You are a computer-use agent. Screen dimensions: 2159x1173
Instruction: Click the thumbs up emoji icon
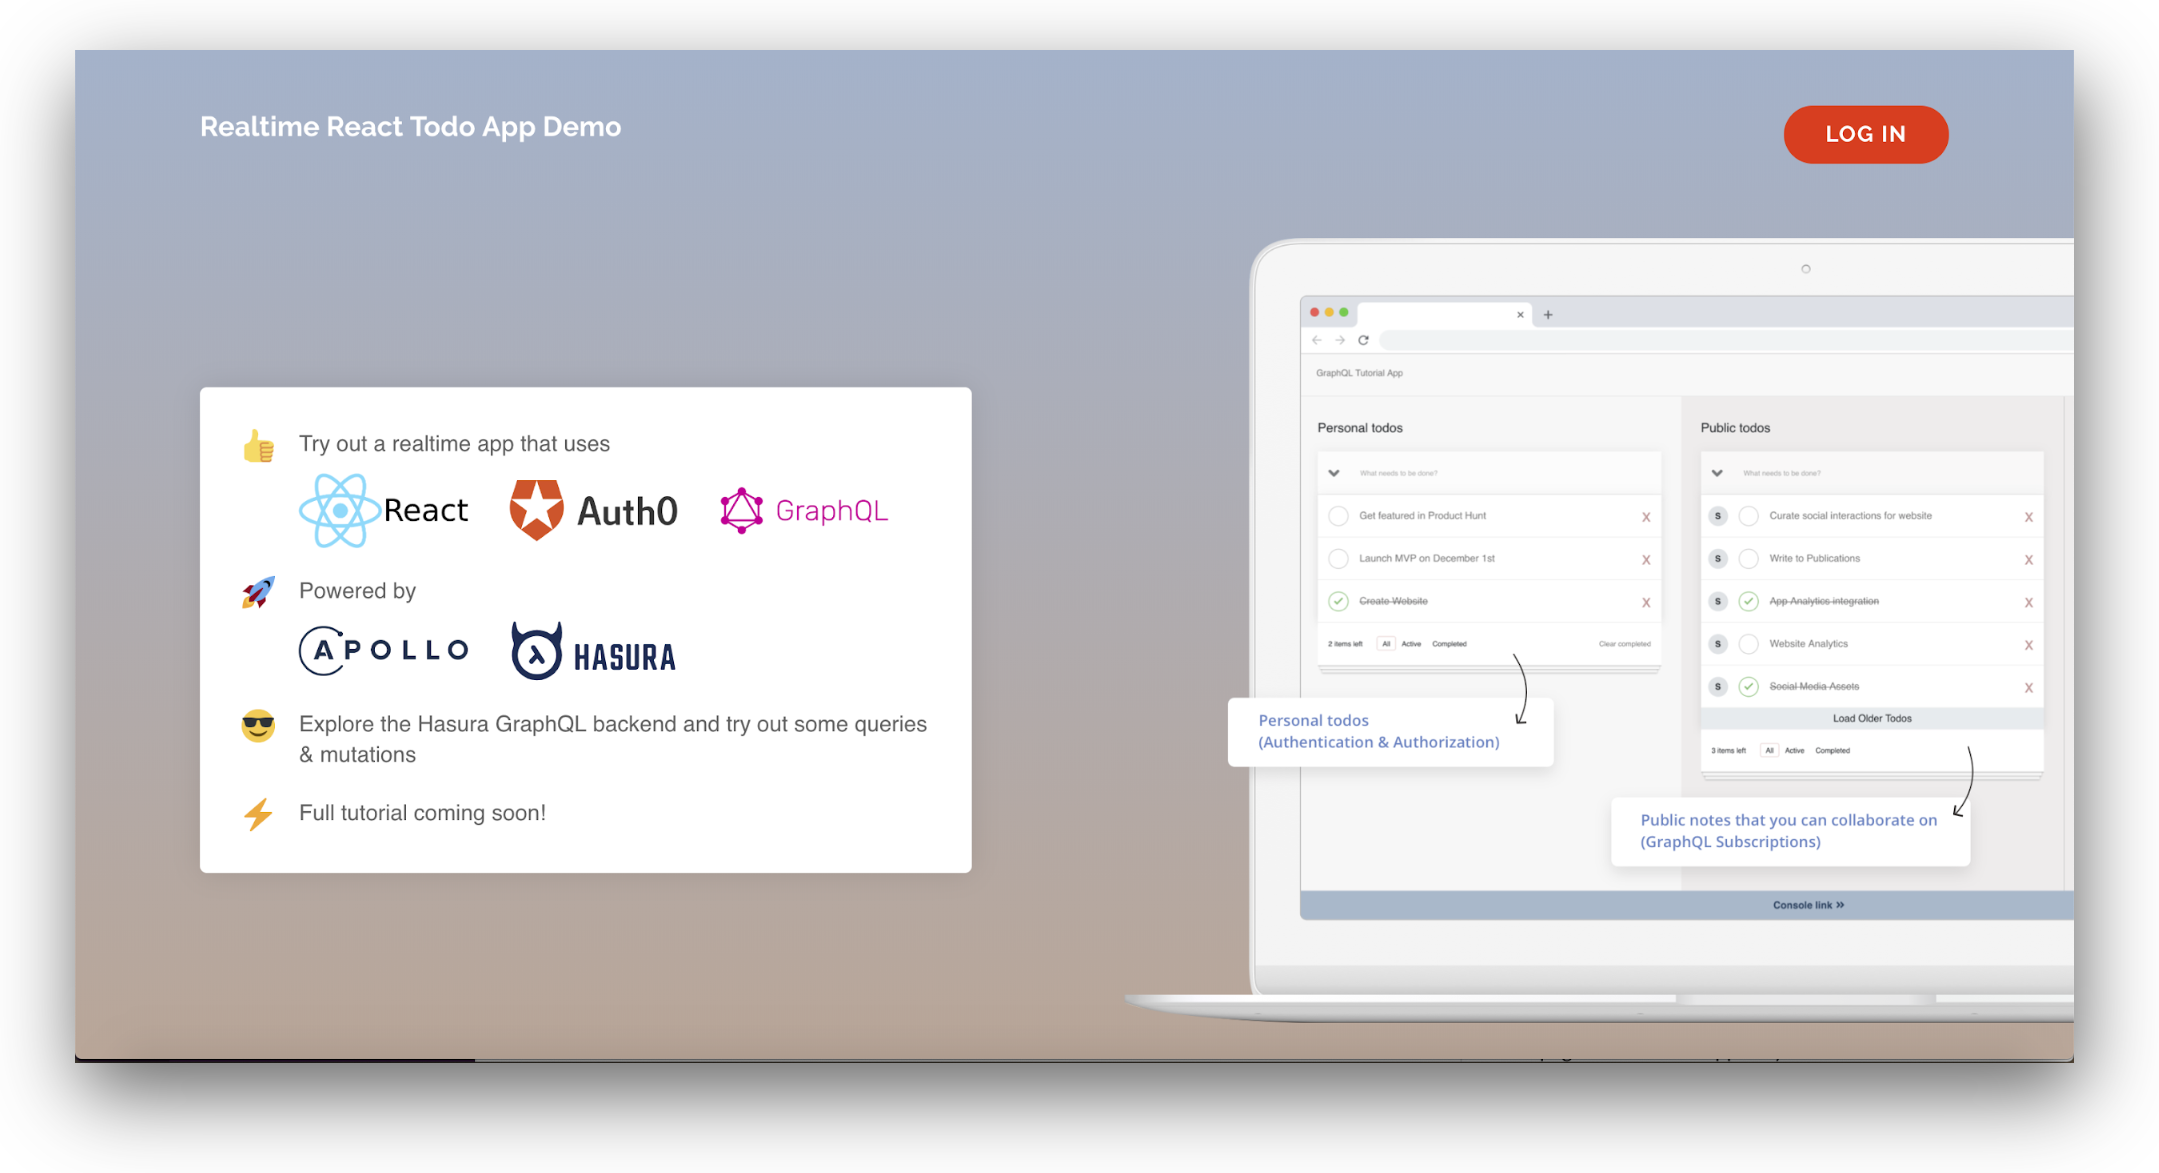click(x=256, y=445)
